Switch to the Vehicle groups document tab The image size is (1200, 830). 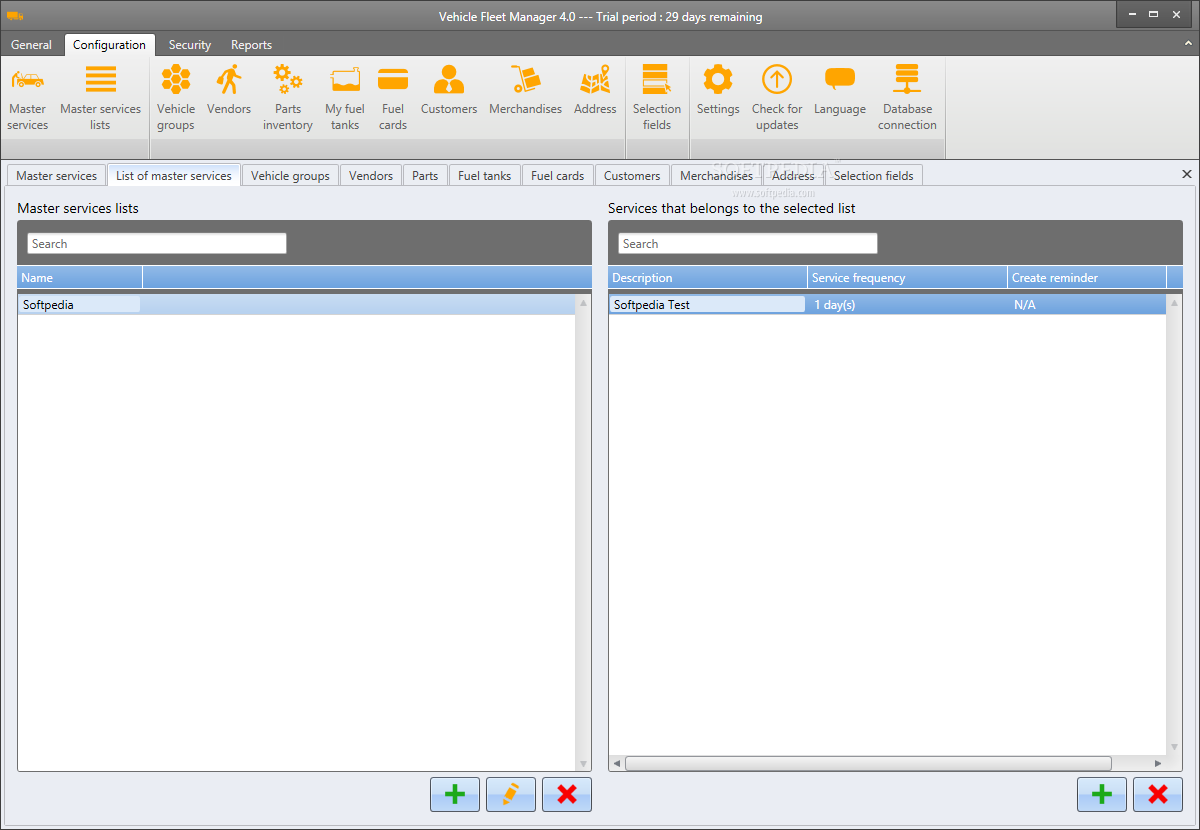(x=290, y=175)
